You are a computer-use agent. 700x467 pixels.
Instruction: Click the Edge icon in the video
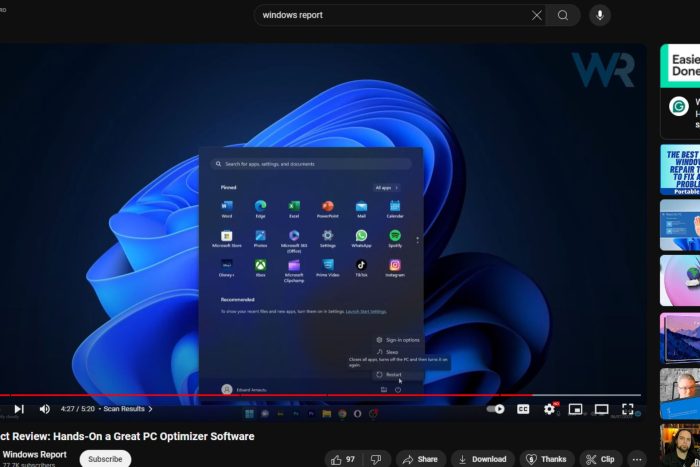coord(260,208)
